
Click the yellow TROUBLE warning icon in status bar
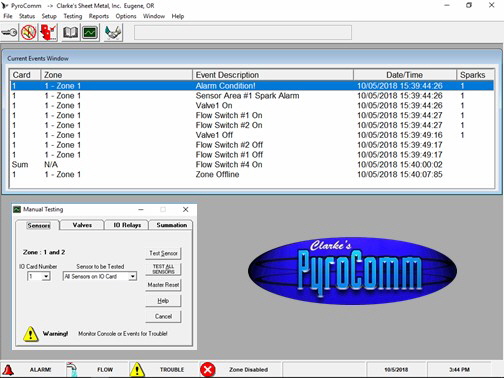click(x=137, y=370)
